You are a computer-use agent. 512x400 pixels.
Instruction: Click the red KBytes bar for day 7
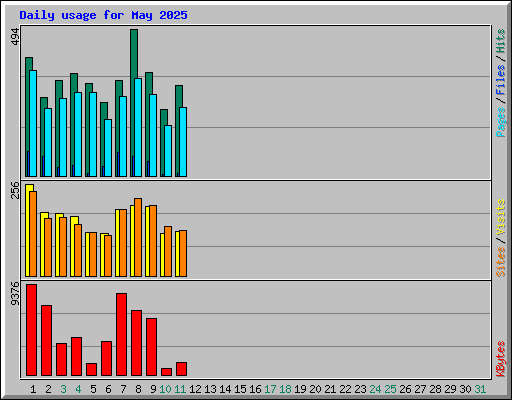121,334
